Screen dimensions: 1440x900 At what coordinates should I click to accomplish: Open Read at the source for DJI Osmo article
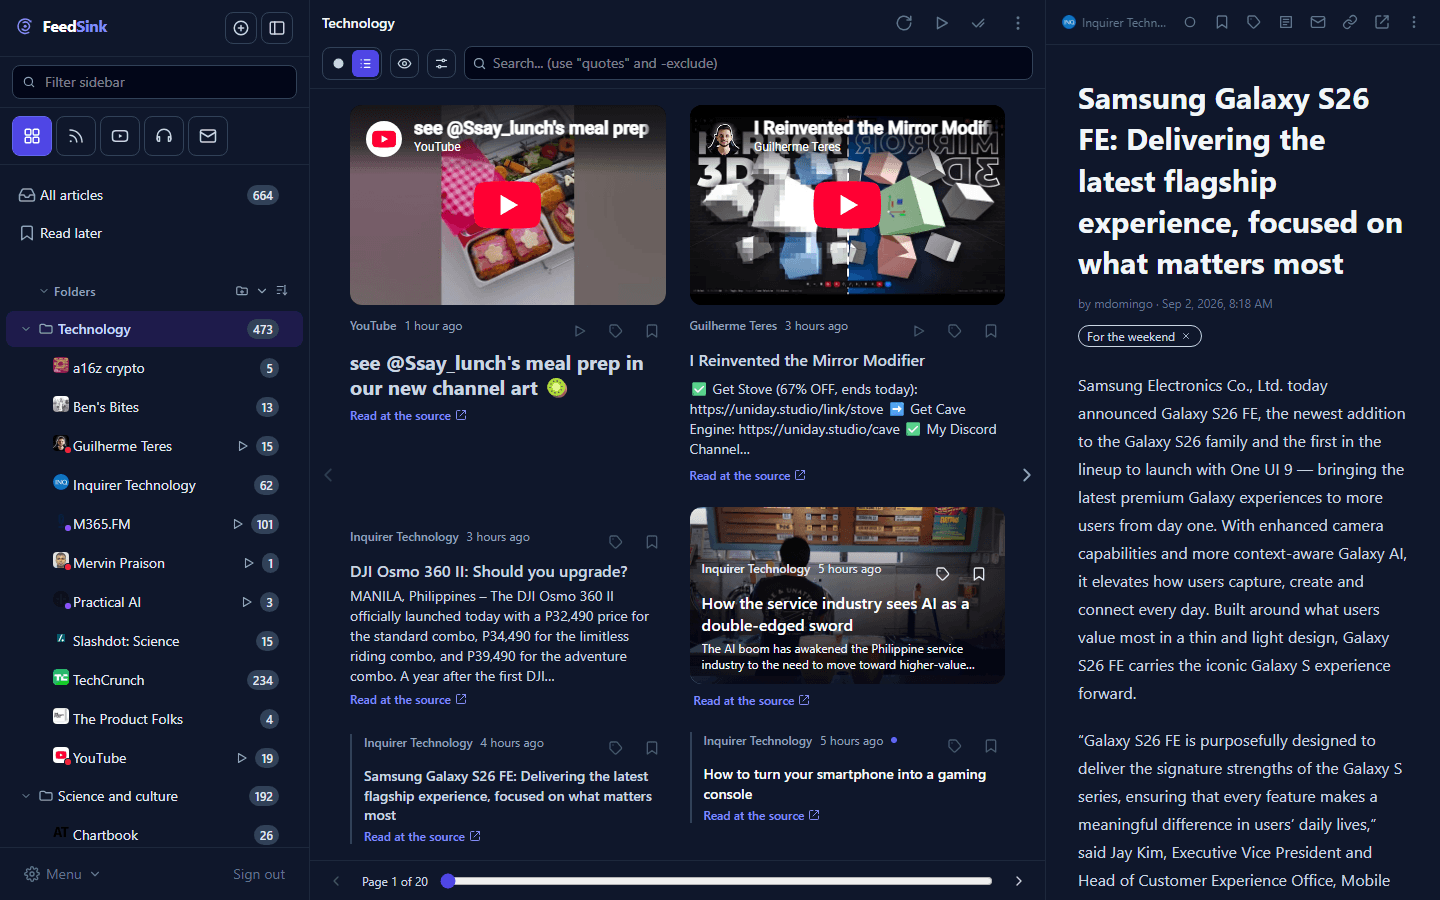pos(408,700)
